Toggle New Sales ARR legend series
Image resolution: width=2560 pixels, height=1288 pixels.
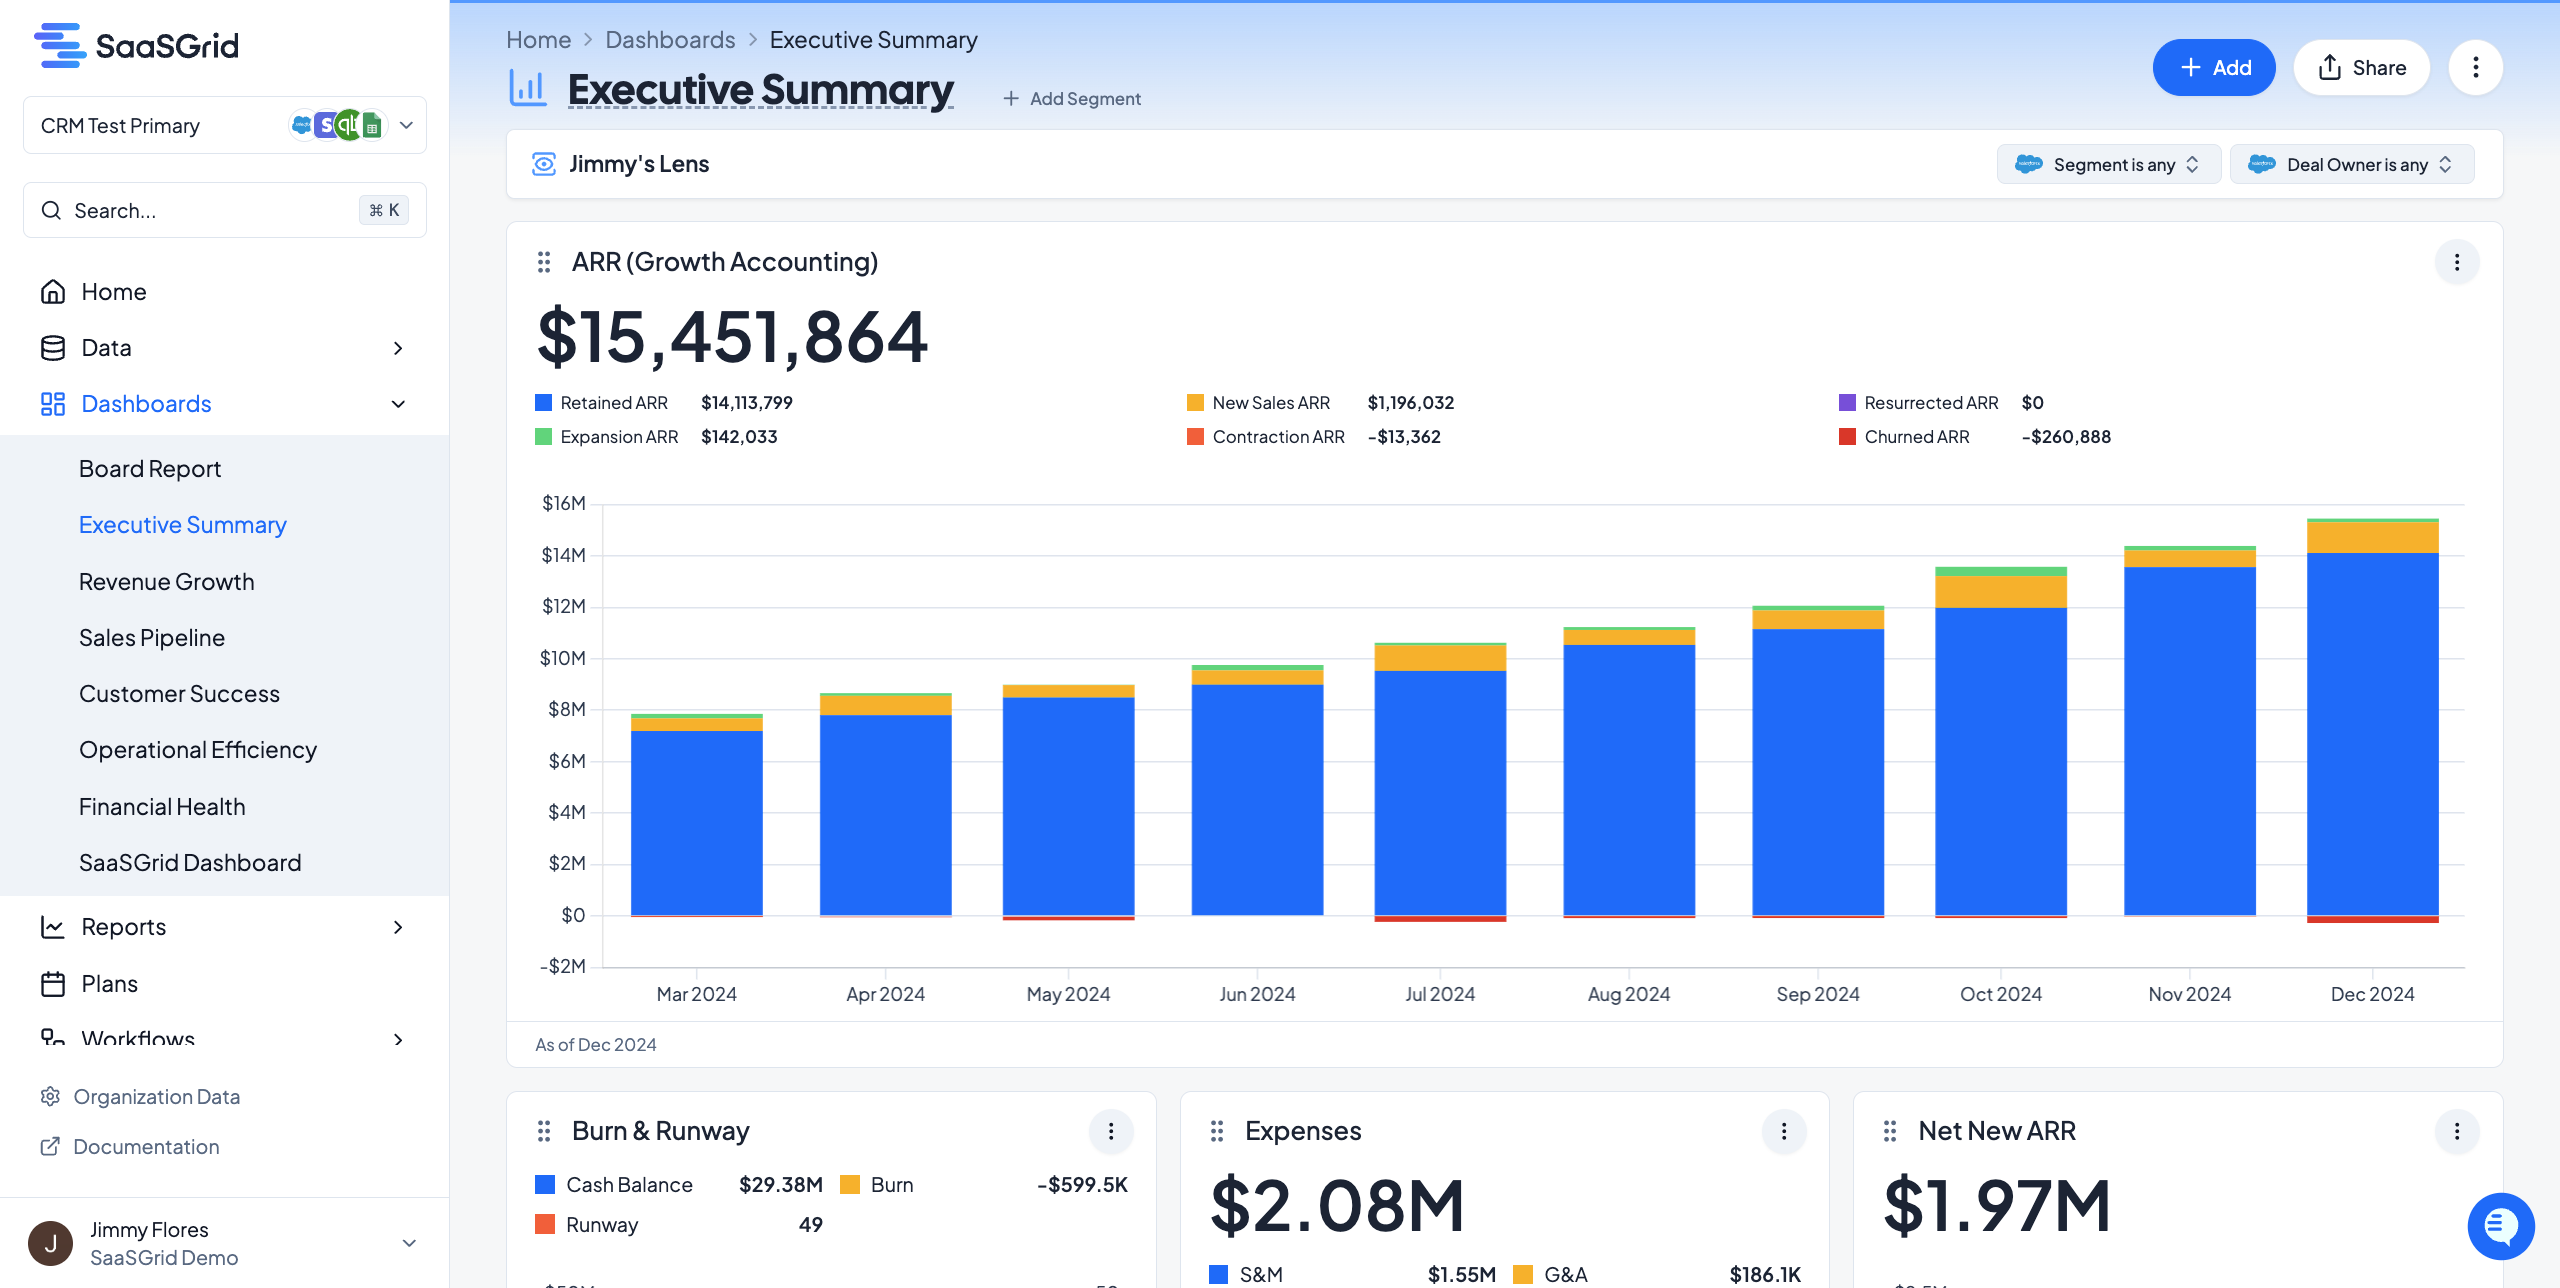coord(1270,403)
